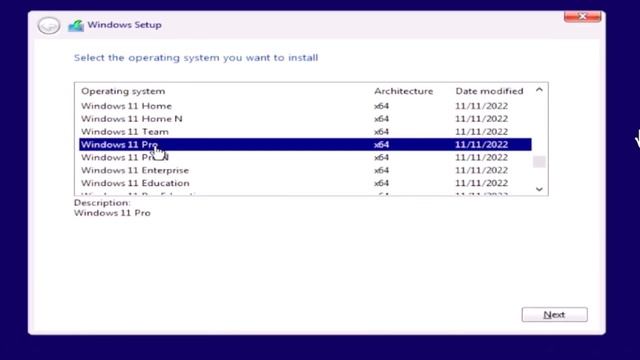Click the Windows Setup logo icon

[x=76, y=26]
